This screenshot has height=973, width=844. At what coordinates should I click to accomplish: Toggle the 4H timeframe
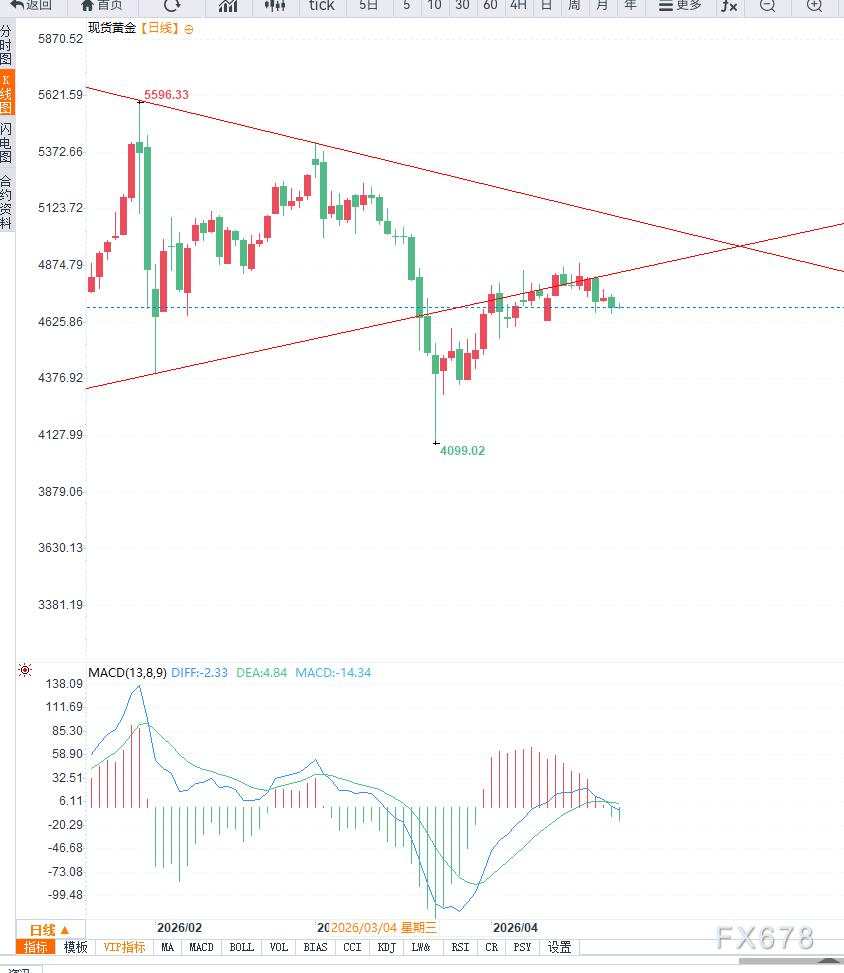pyautogui.click(x=518, y=5)
